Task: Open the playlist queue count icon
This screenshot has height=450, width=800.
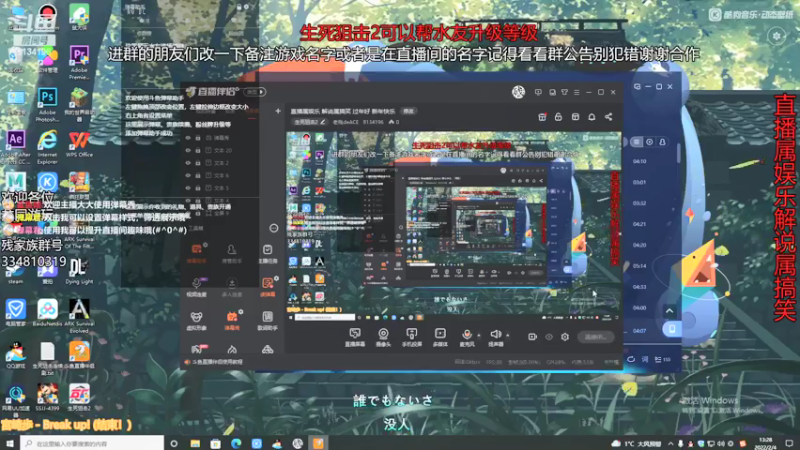Action: point(662,359)
